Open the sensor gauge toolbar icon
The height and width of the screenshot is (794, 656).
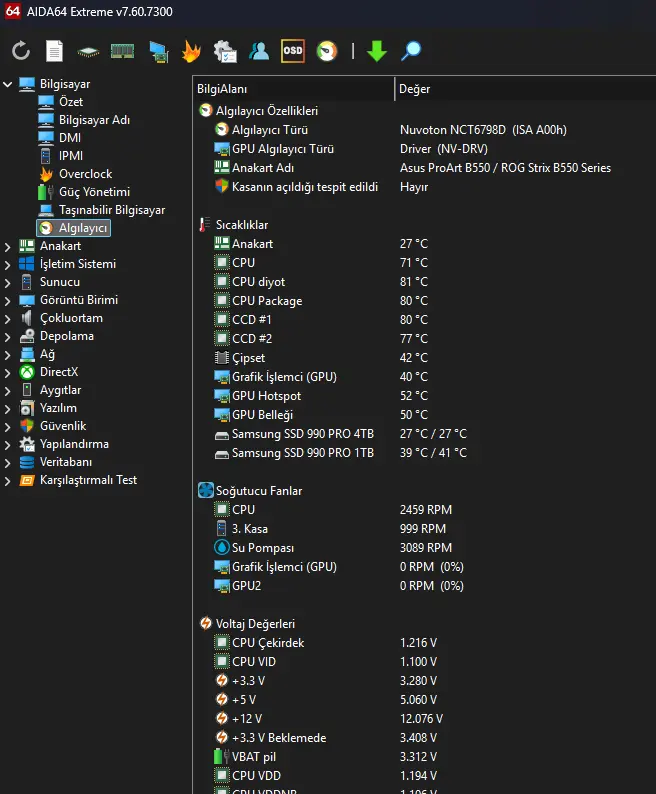point(327,51)
